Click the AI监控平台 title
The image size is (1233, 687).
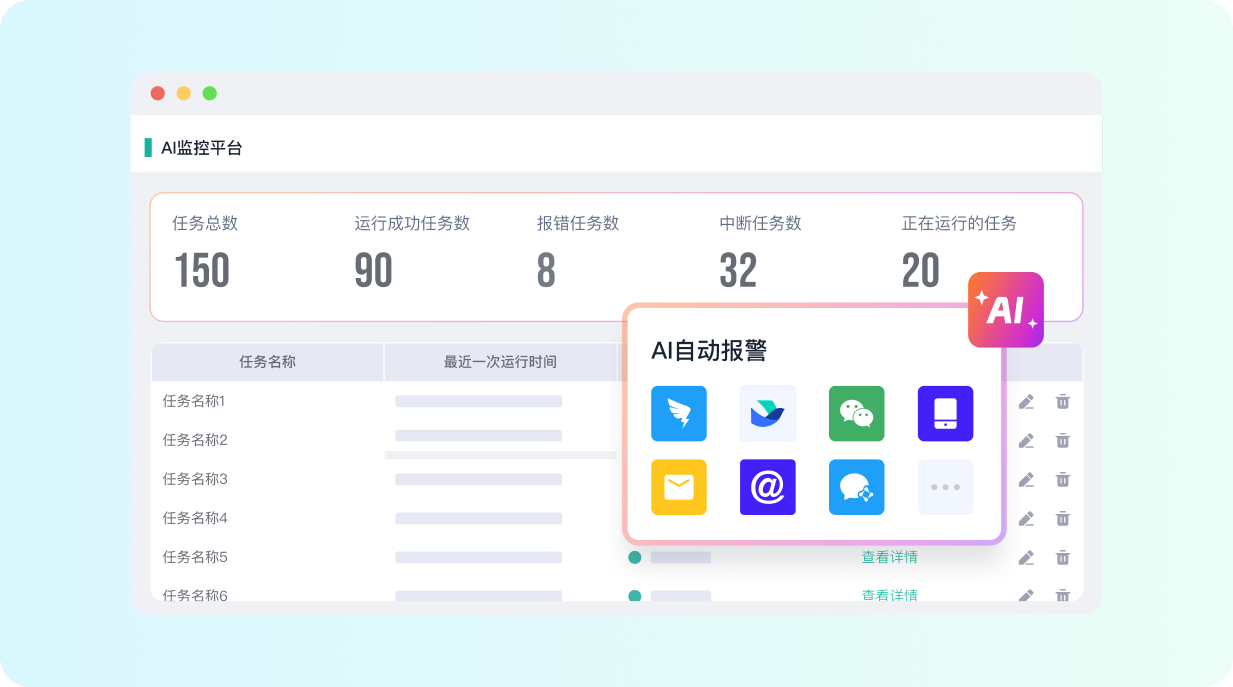[x=202, y=148]
